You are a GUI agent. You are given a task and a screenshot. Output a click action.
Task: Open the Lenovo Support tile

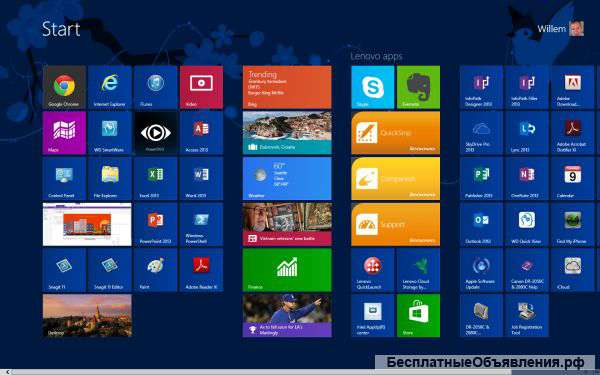(396, 224)
